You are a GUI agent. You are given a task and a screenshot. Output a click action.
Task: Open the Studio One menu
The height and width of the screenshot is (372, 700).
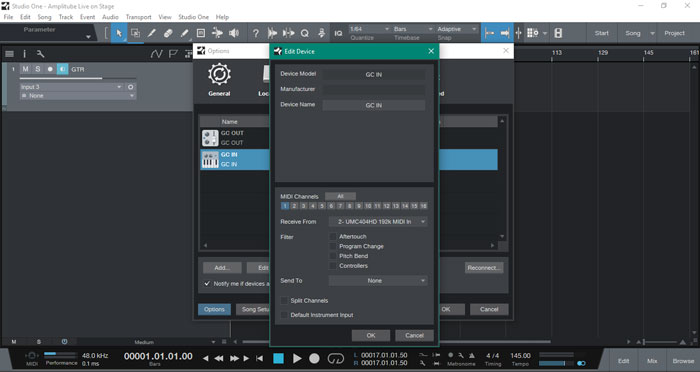click(x=193, y=17)
